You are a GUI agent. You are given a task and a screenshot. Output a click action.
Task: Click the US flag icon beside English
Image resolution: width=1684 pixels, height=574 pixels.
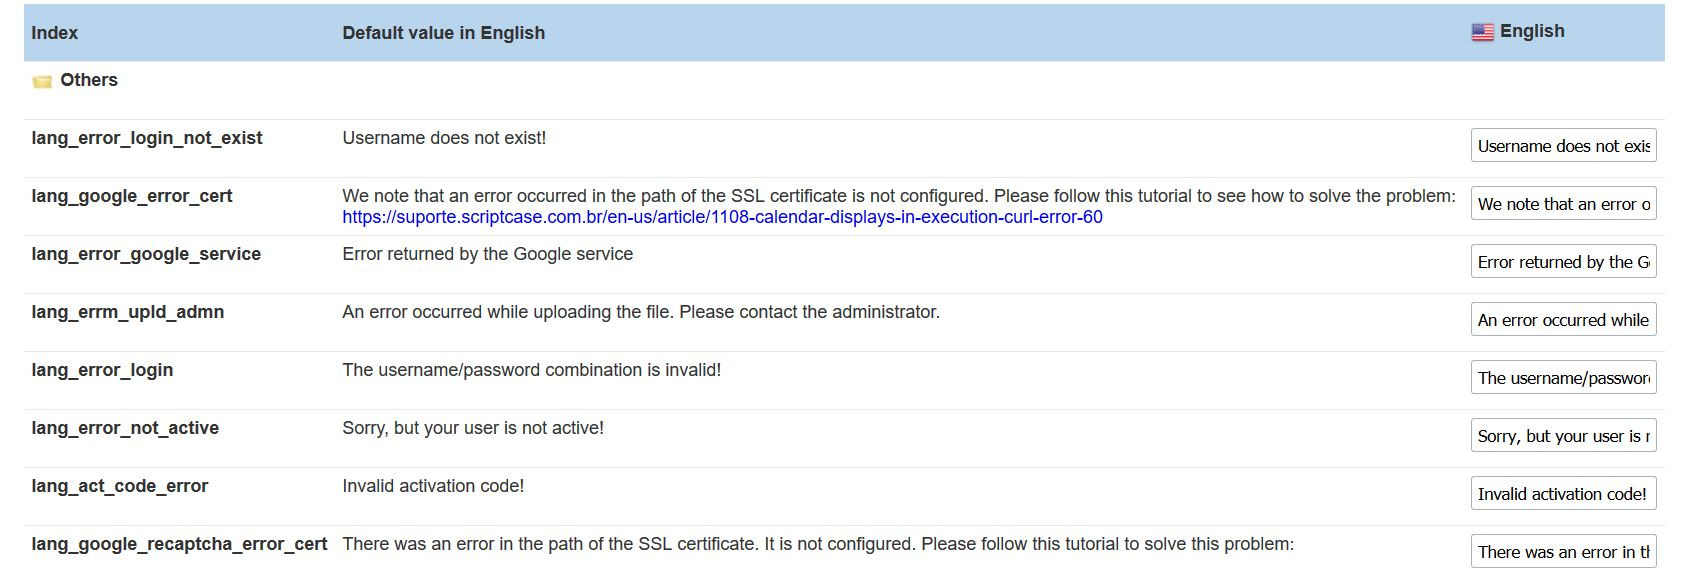tap(1483, 32)
